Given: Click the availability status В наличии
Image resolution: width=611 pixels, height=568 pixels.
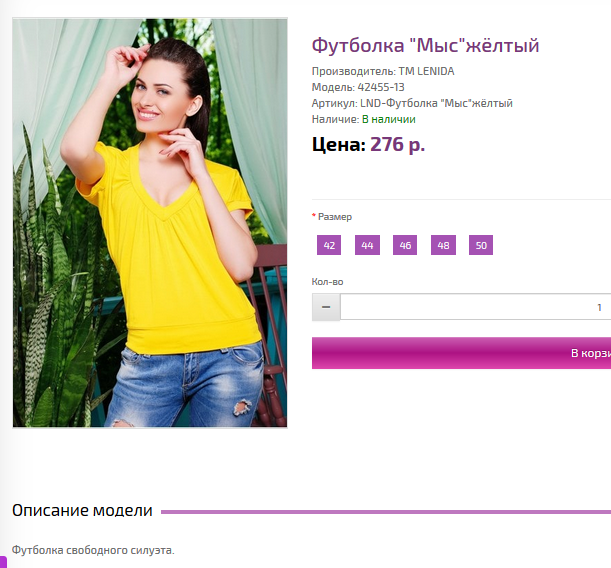Looking at the screenshot, I should click(389, 119).
